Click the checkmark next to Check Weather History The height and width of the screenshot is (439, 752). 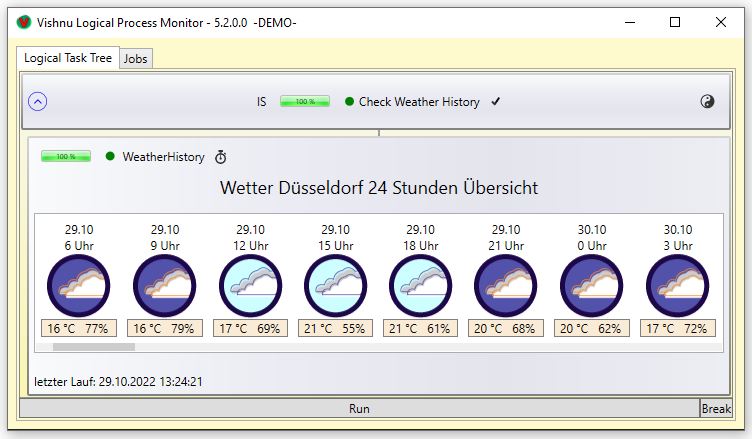coord(495,102)
